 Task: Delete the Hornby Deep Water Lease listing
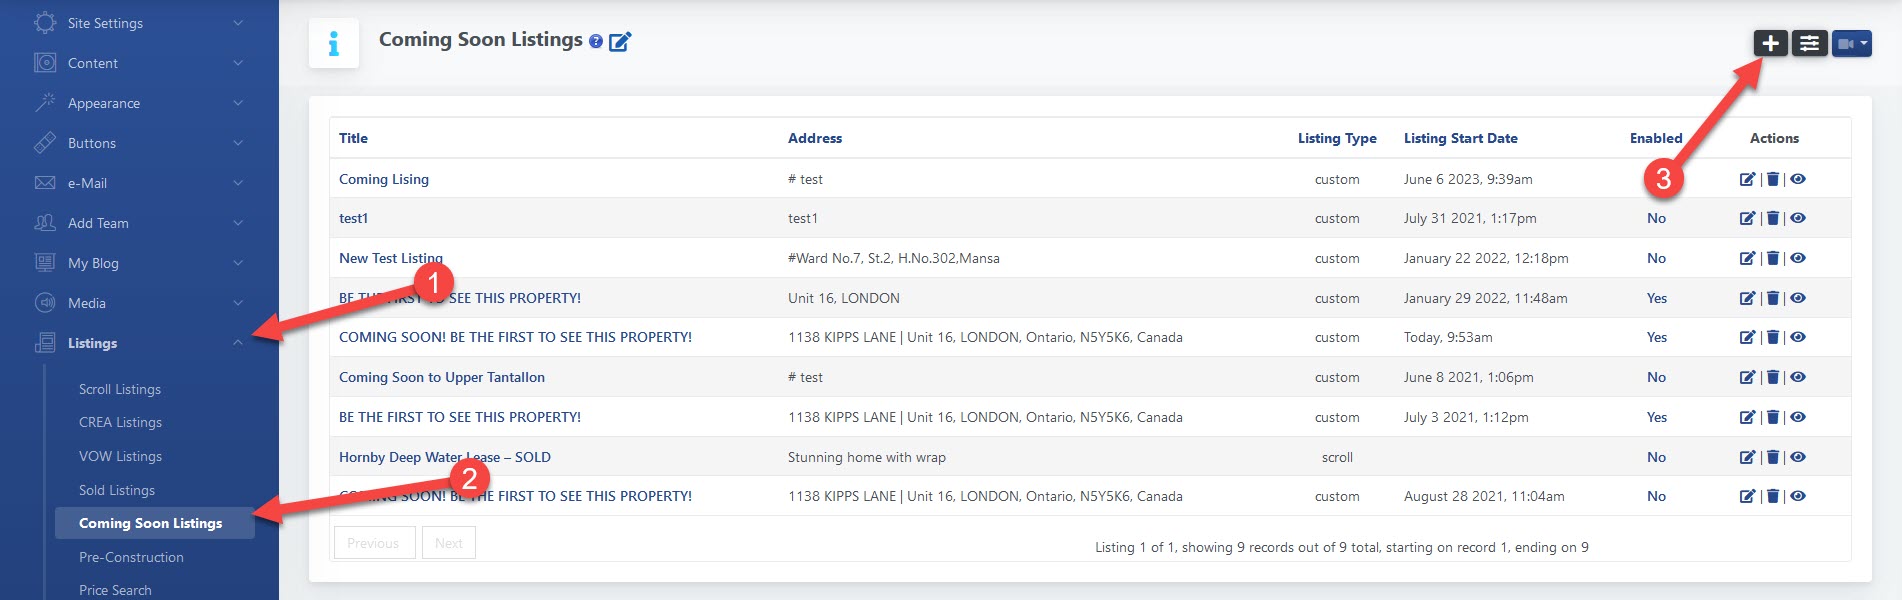click(1772, 457)
